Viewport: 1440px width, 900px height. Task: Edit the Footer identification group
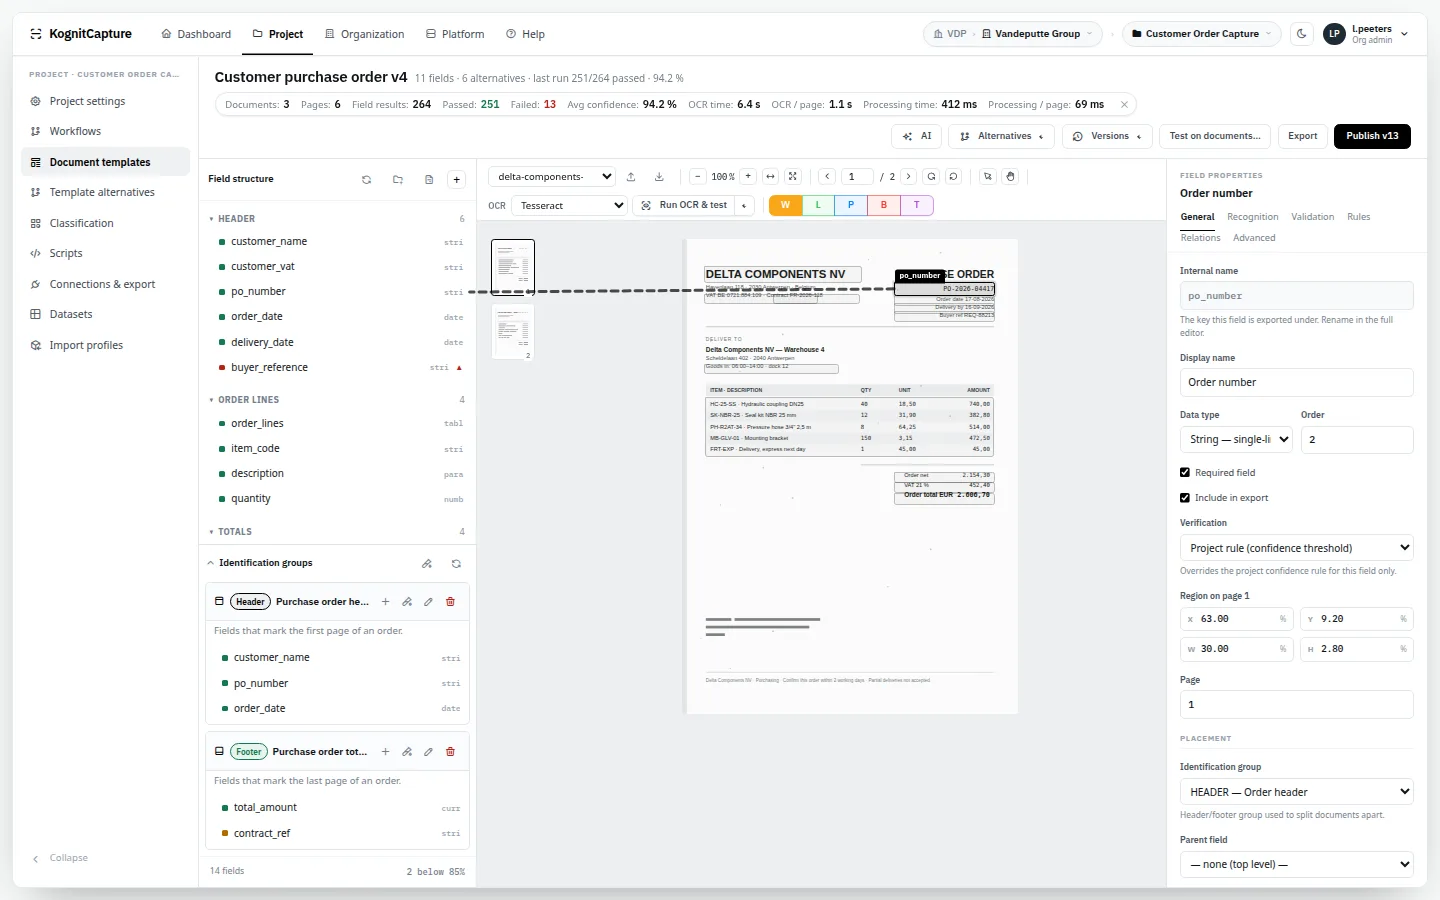pos(428,752)
